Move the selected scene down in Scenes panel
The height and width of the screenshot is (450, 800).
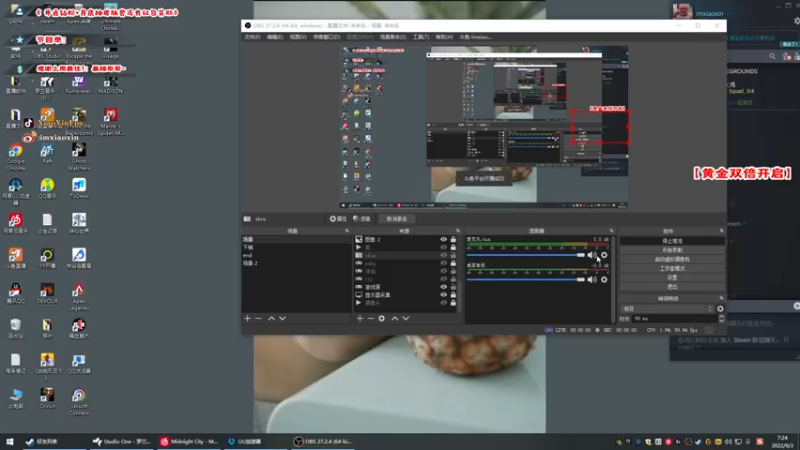click(282, 318)
